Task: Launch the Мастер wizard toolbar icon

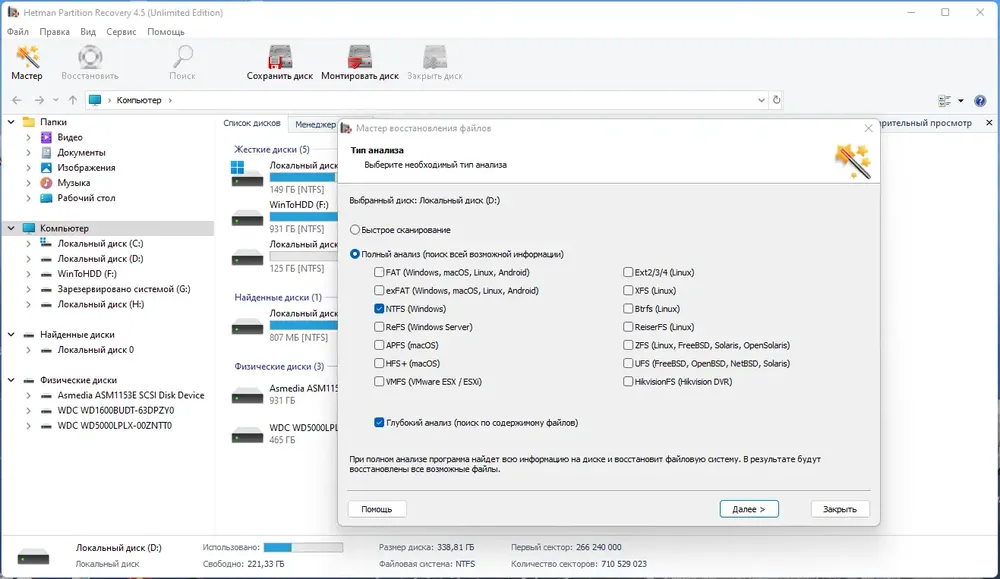Action: coord(27,63)
